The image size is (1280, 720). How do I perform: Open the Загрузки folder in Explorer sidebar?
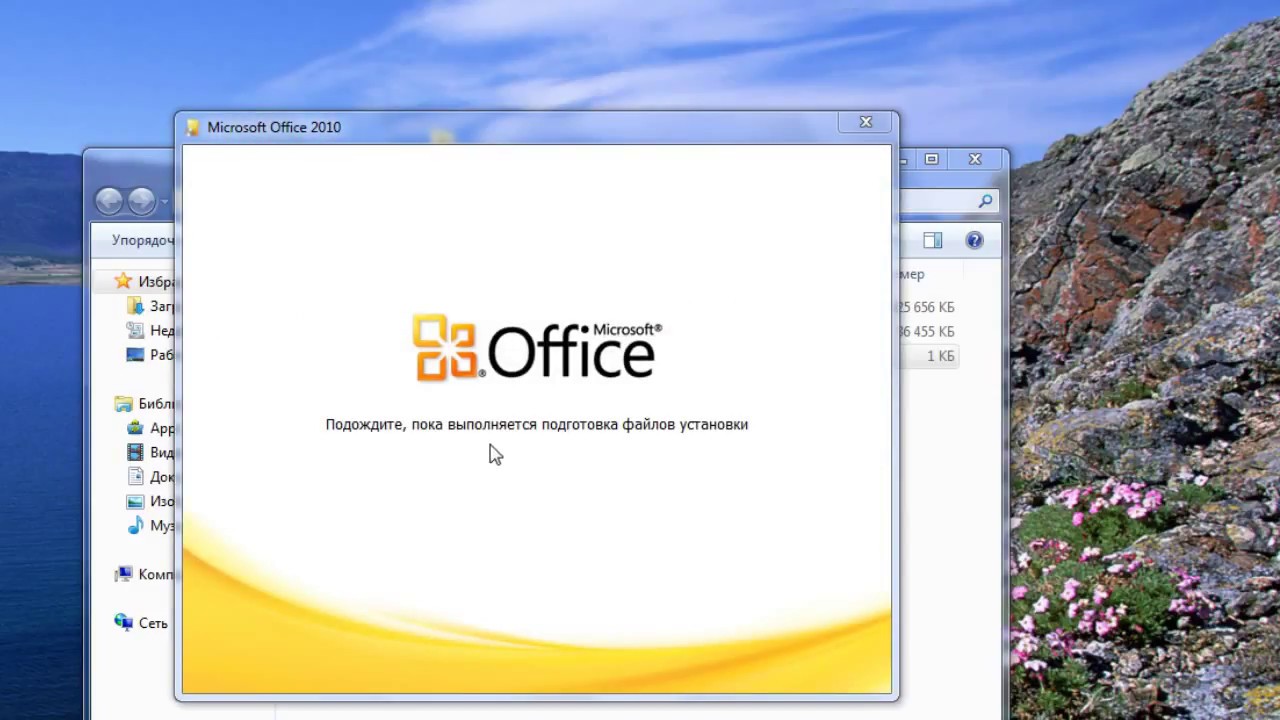tap(149, 306)
